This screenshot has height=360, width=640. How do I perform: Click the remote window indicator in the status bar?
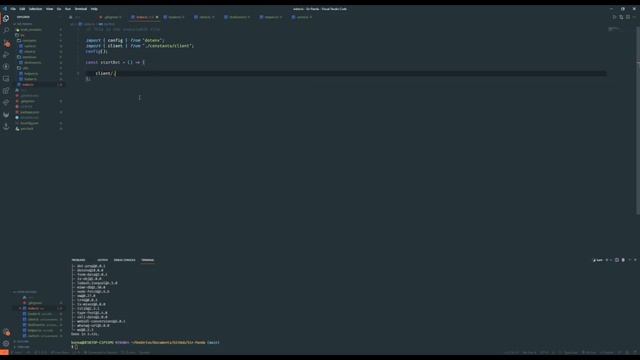click(x=4, y=353)
